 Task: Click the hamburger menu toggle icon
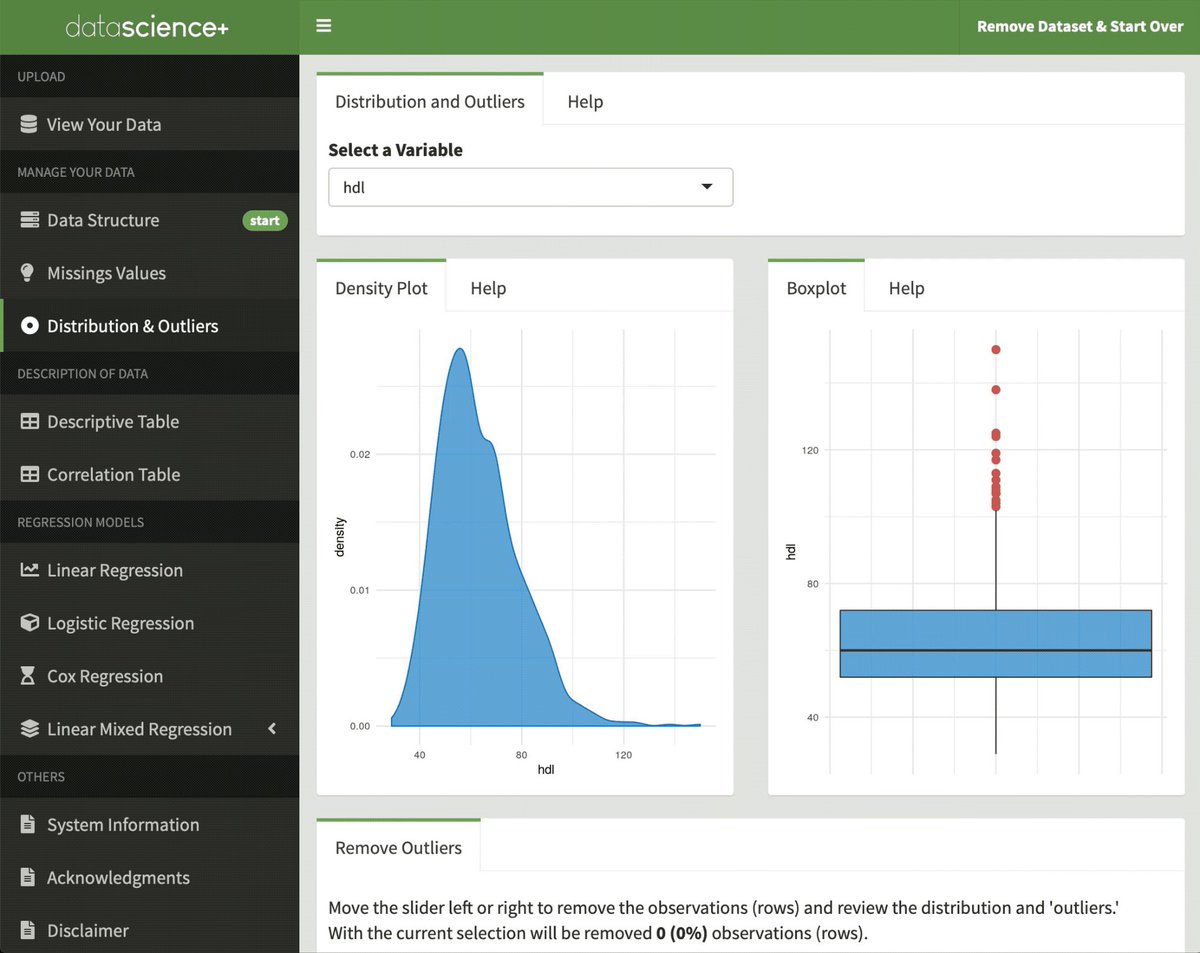(323, 26)
